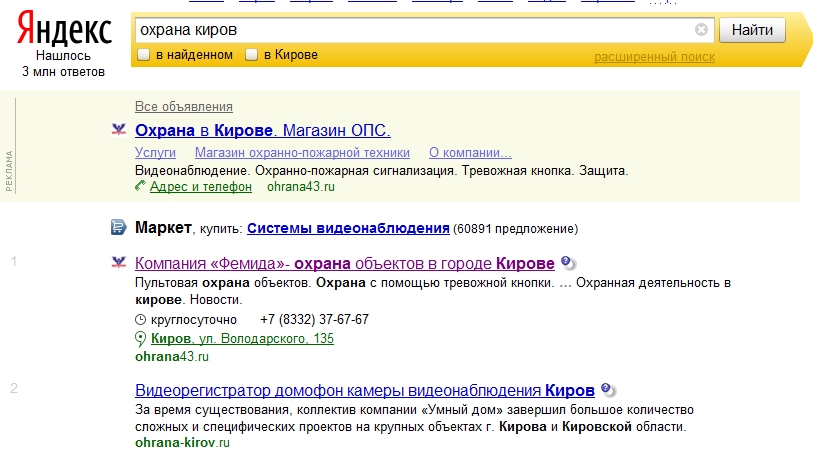Click the clock icon beside круглосуточно

tap(141, 319)
